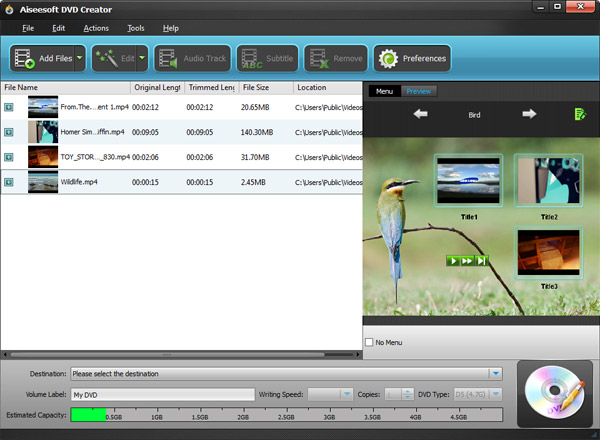The image size is (600, 440).
Task: Click the Original Length column header
Action: point(158,88)
